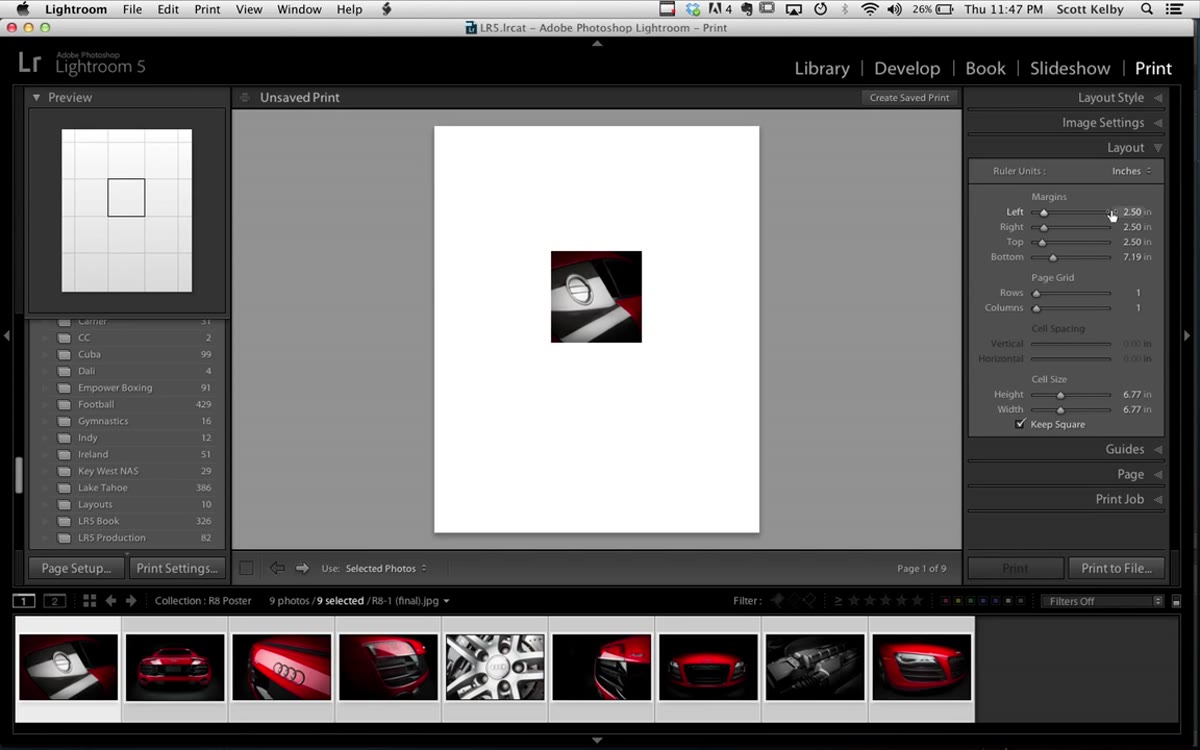Hide the top module picker panel arrow

click(597, 44)
